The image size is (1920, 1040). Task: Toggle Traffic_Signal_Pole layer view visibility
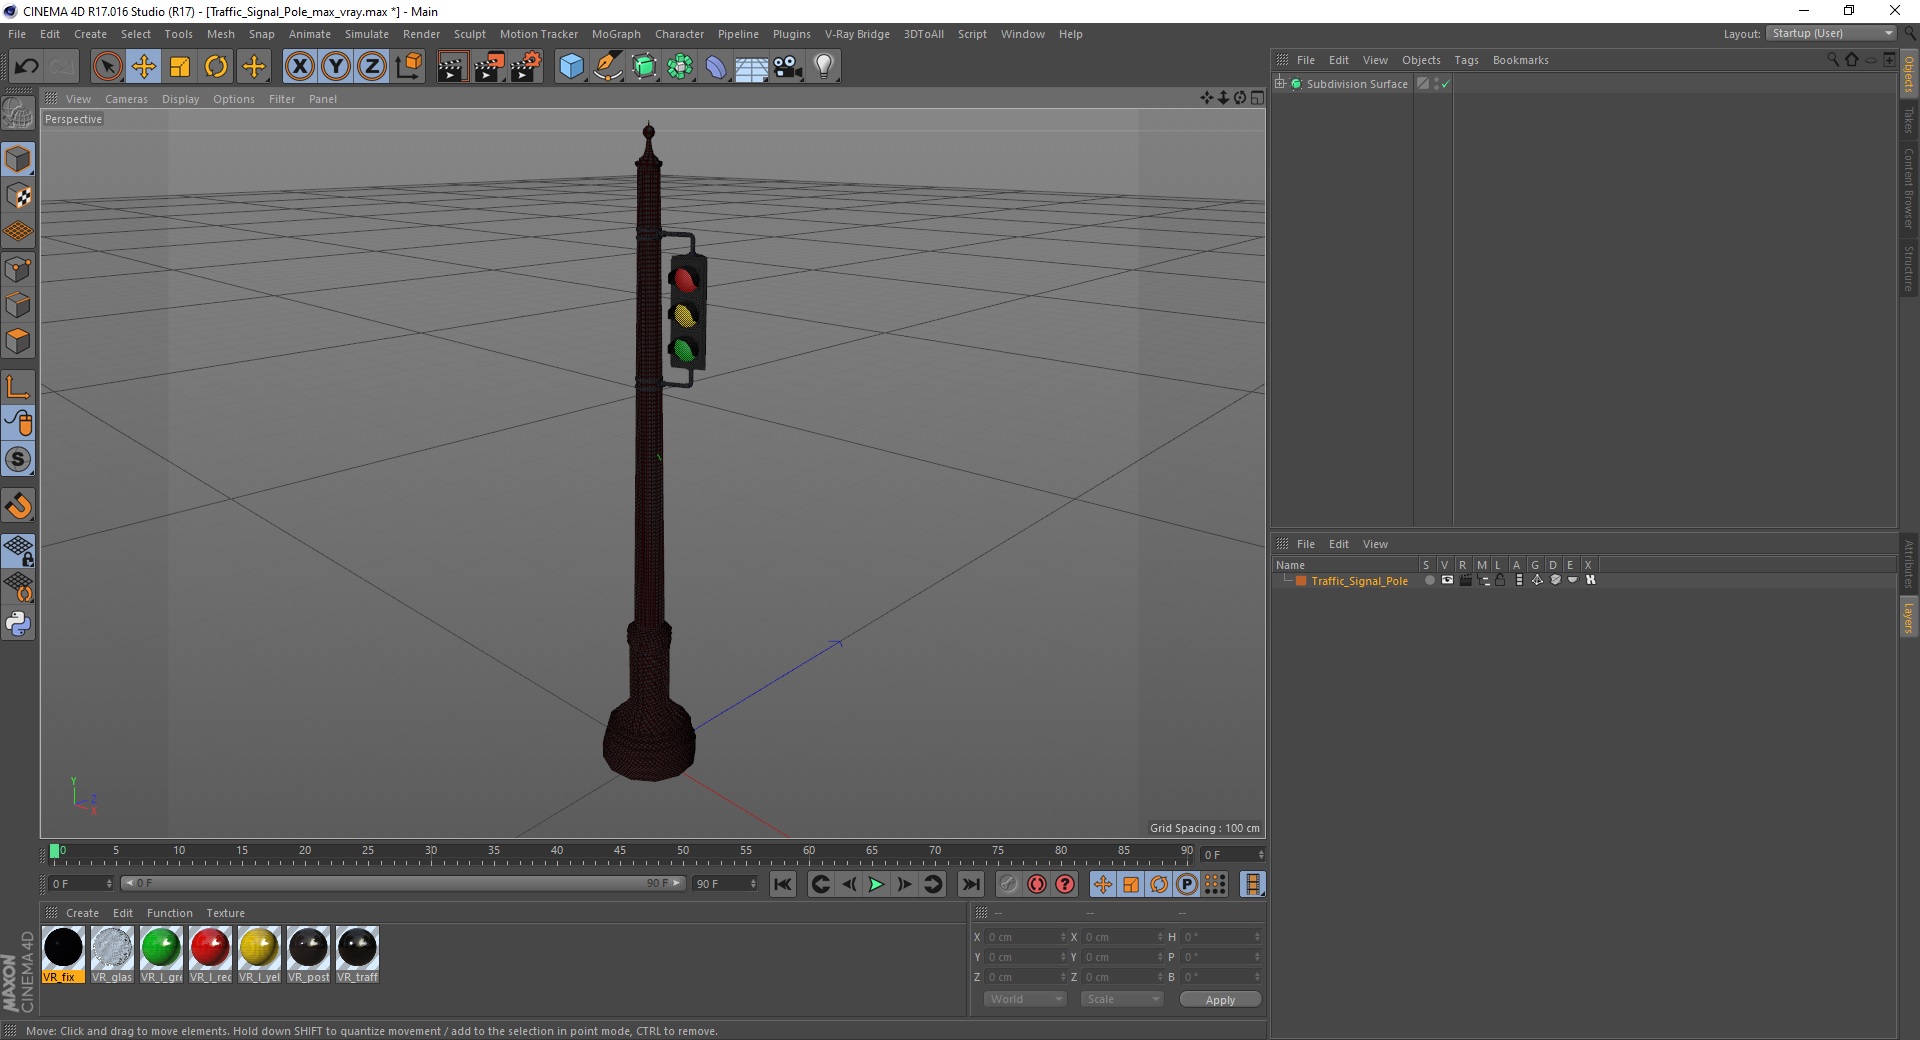point(1447,580)
